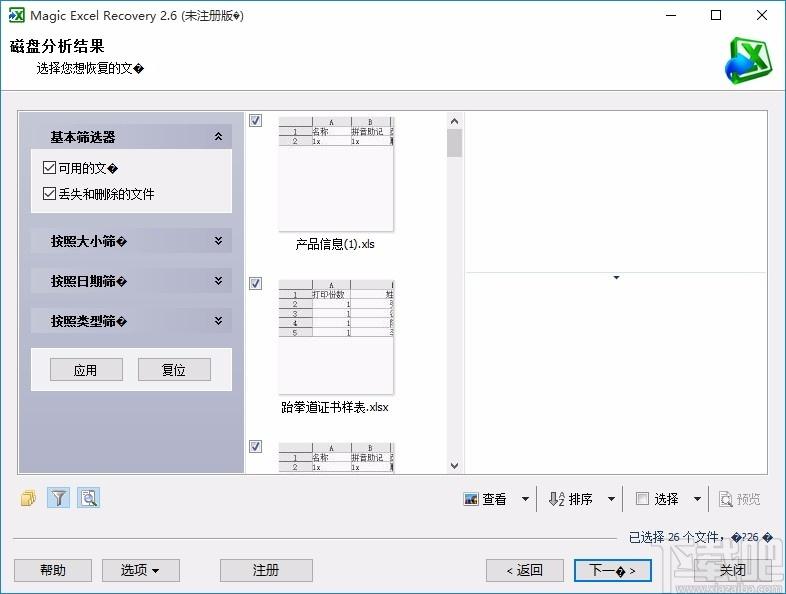
Task: Uncheck the 跆拳道证书样表.xlsx file checkbox
Action: [x=255, y=284]
